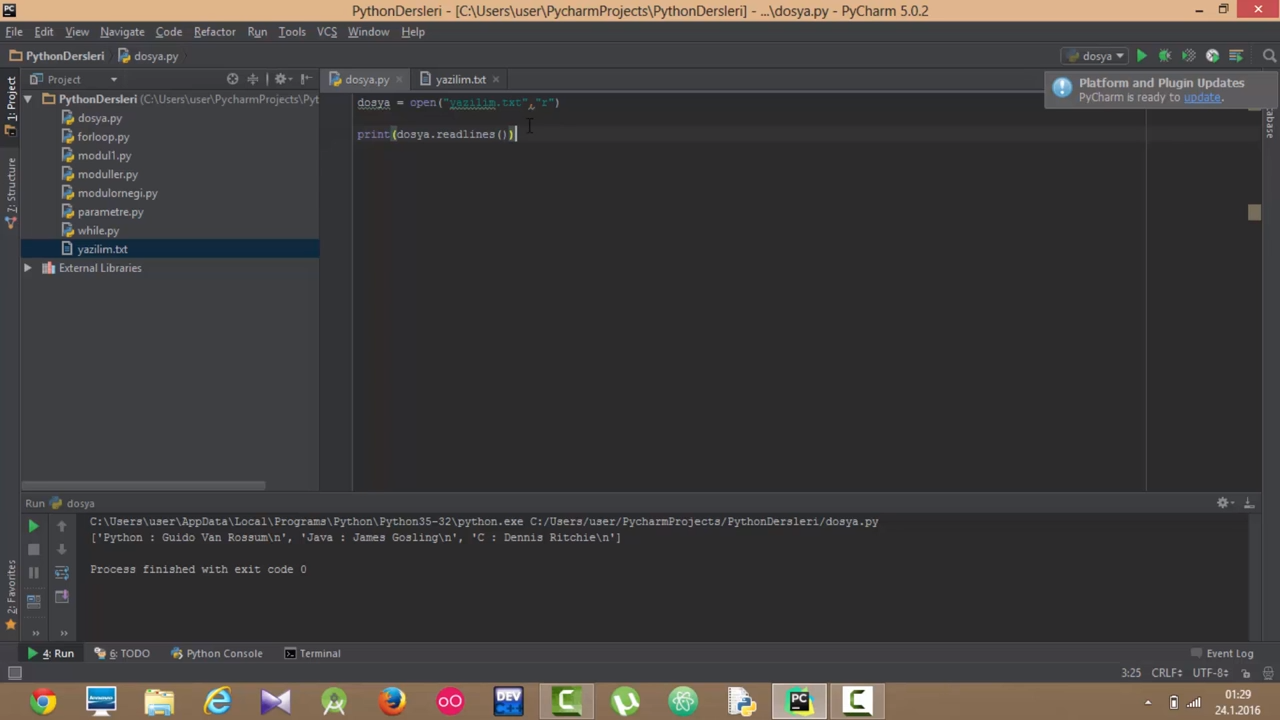Viewport: 1280px width, 720px height.
Task: Collapse the PythonDersleri project folder
Action: point(28,99)
